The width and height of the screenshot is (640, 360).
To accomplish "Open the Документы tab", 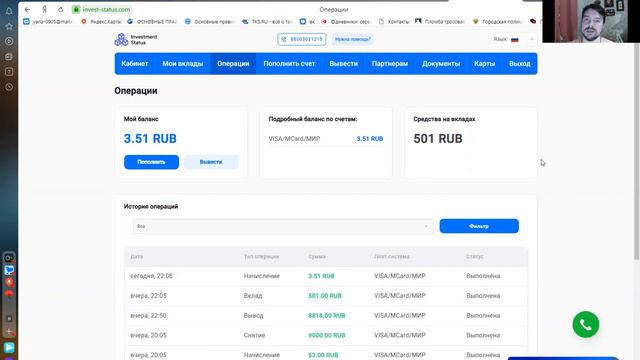I will pos(441,64).
